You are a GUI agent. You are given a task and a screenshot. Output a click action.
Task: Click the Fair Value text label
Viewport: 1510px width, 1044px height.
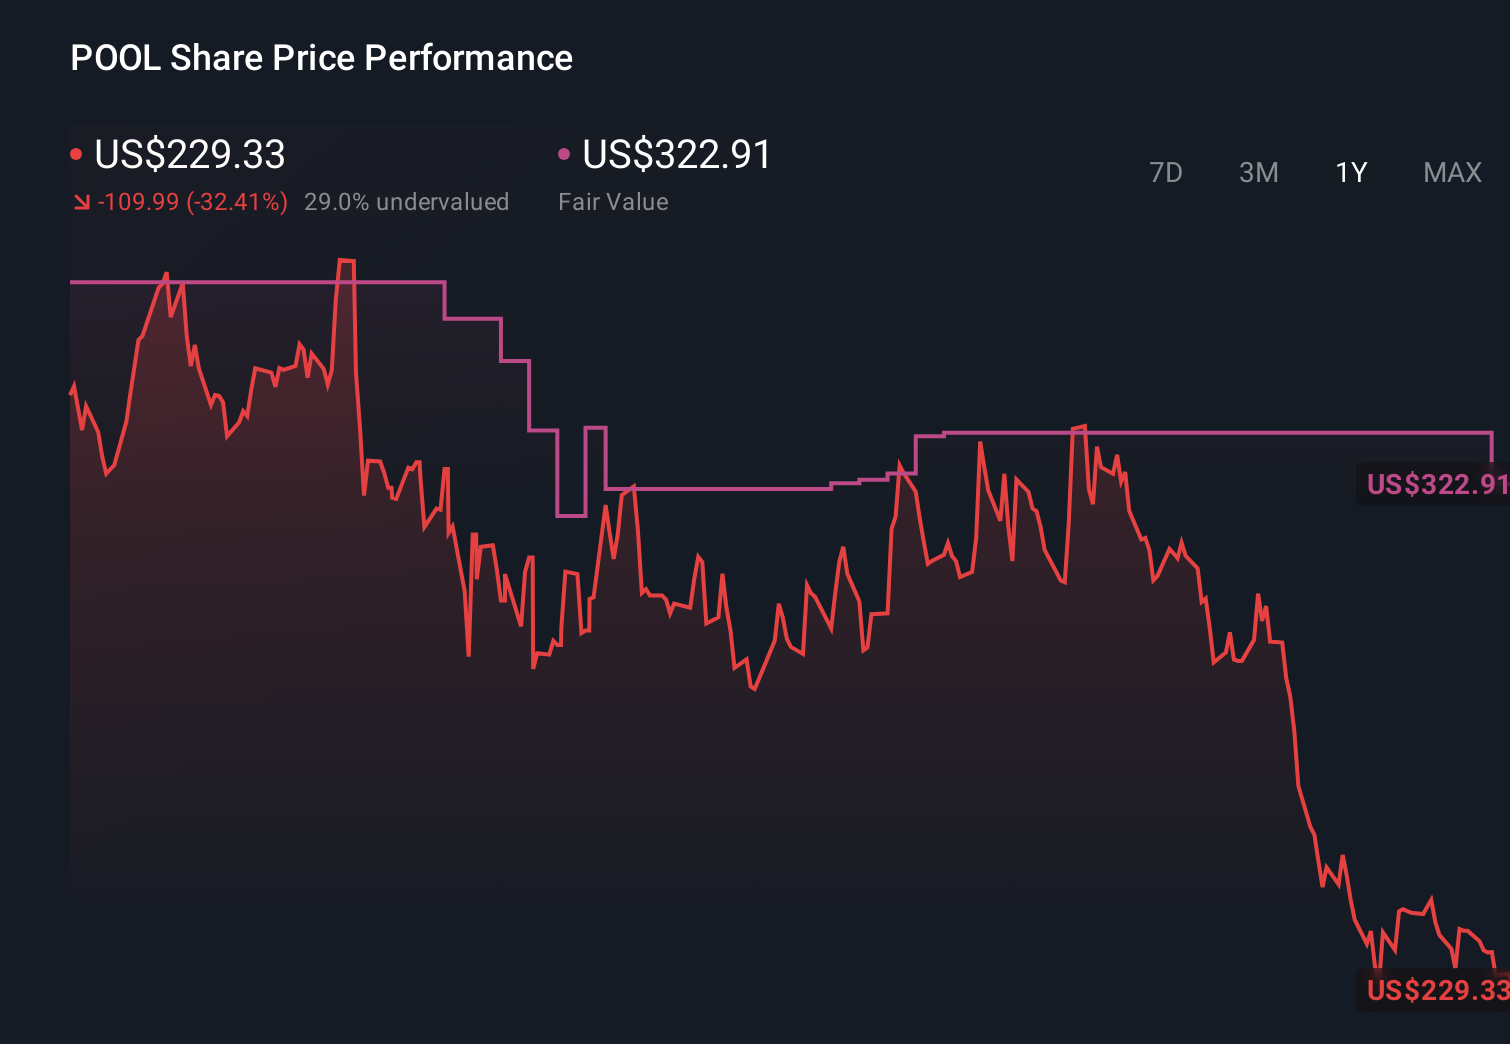point(613,201)
